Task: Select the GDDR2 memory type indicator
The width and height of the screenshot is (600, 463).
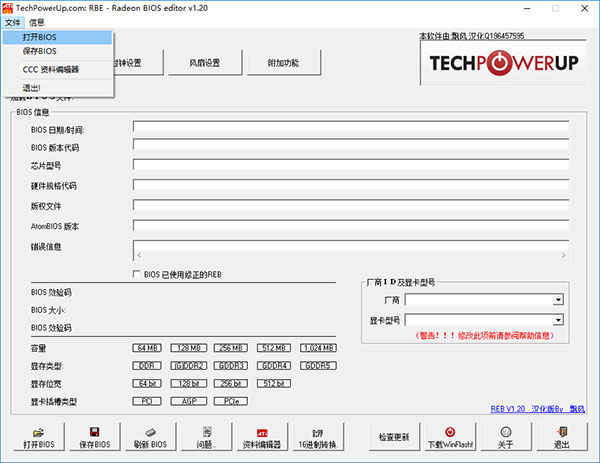Action: [189, 366]
